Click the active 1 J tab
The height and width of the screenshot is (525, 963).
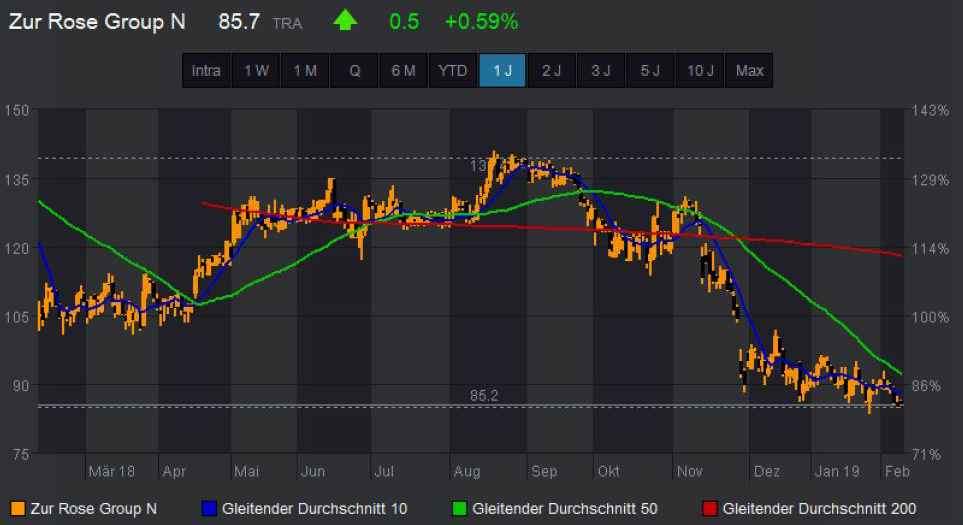tap(502, 71)
